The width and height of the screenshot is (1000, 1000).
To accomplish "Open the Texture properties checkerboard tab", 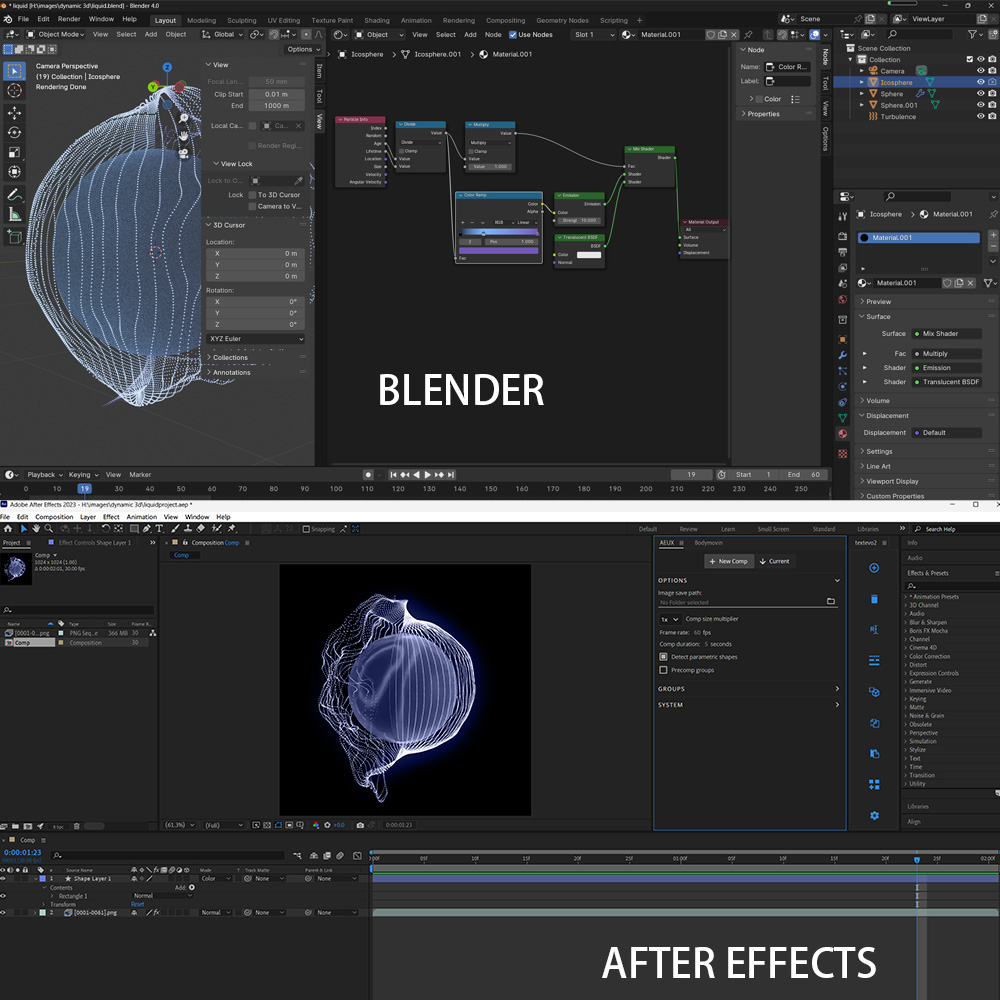I will click(x=842, y=453).
